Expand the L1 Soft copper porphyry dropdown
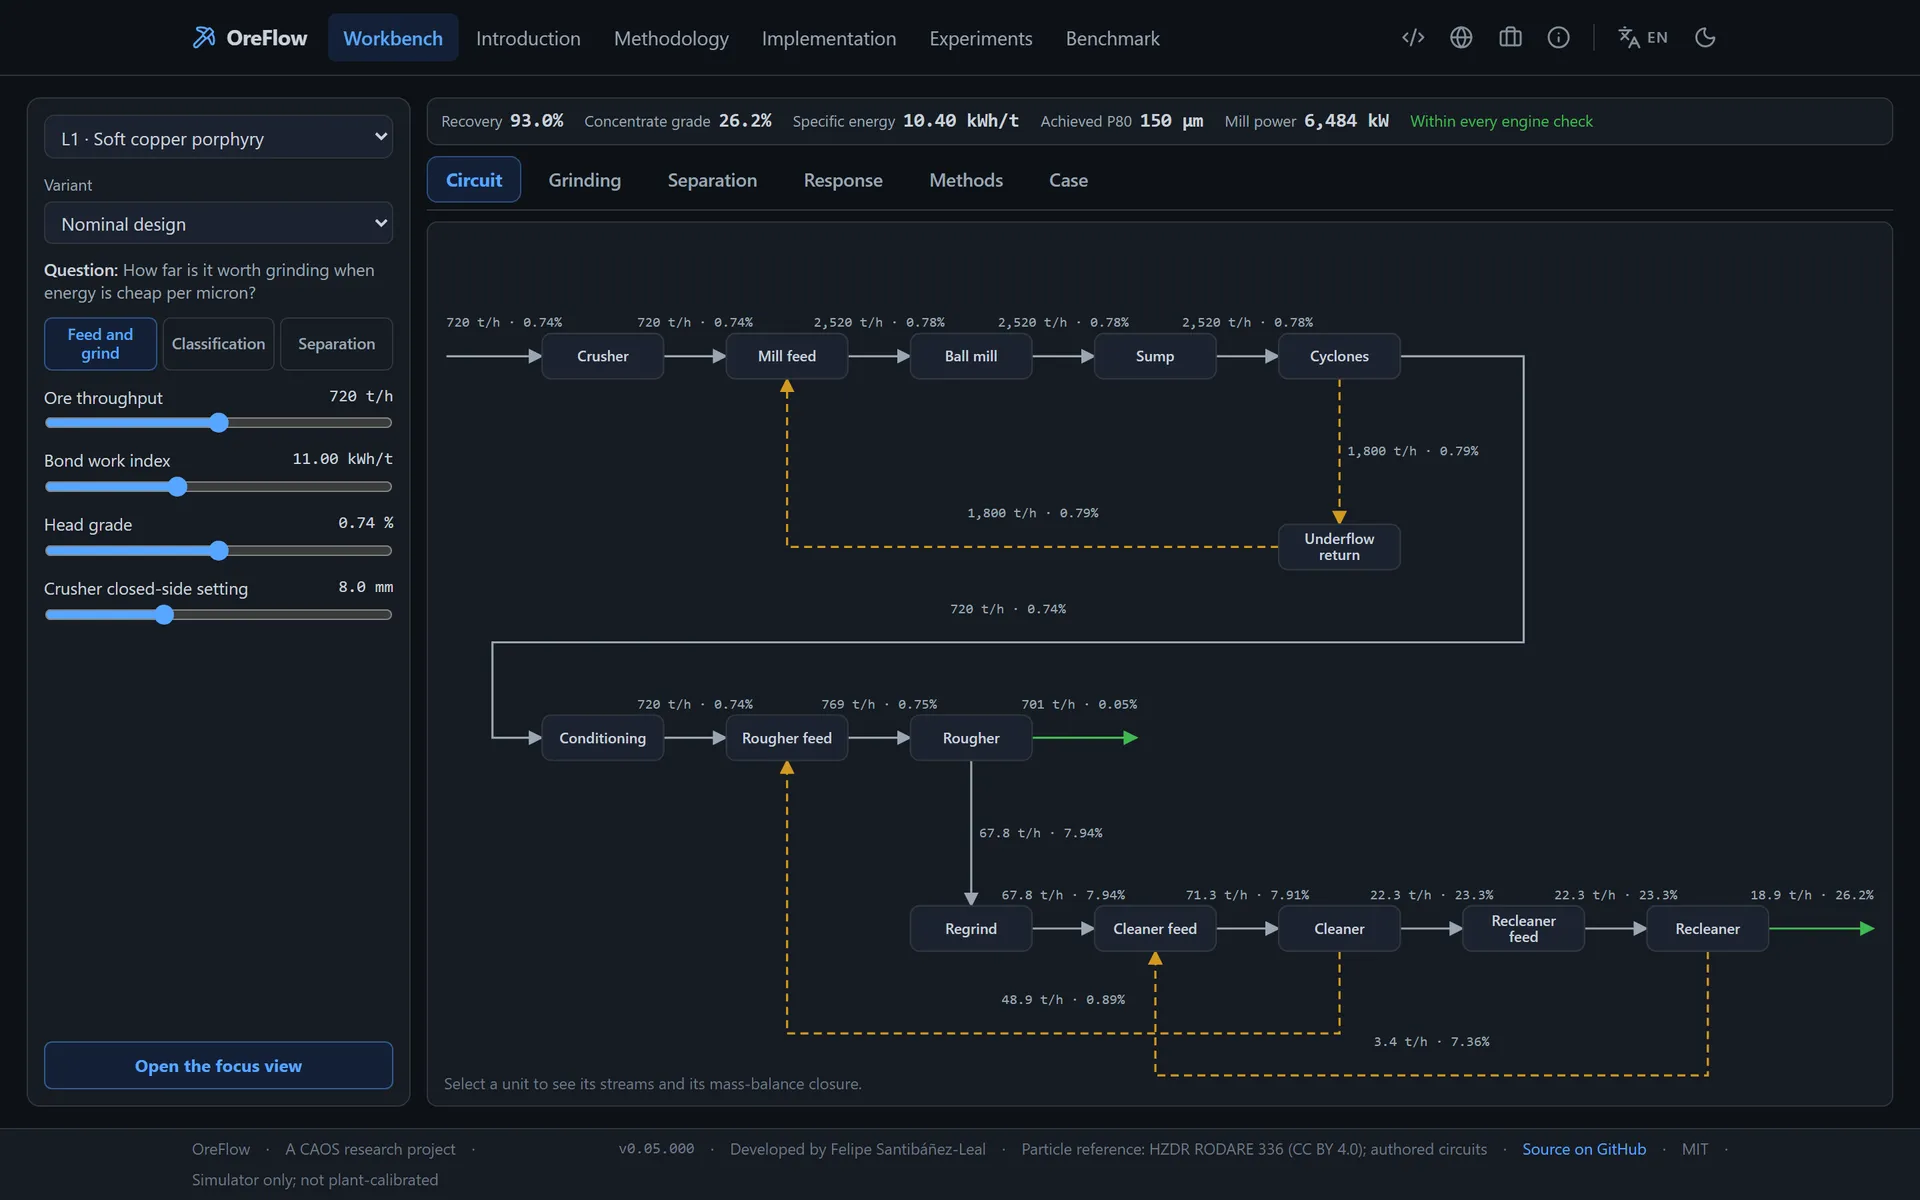Screen dimensions: 1920x1200 click(218, 138)
